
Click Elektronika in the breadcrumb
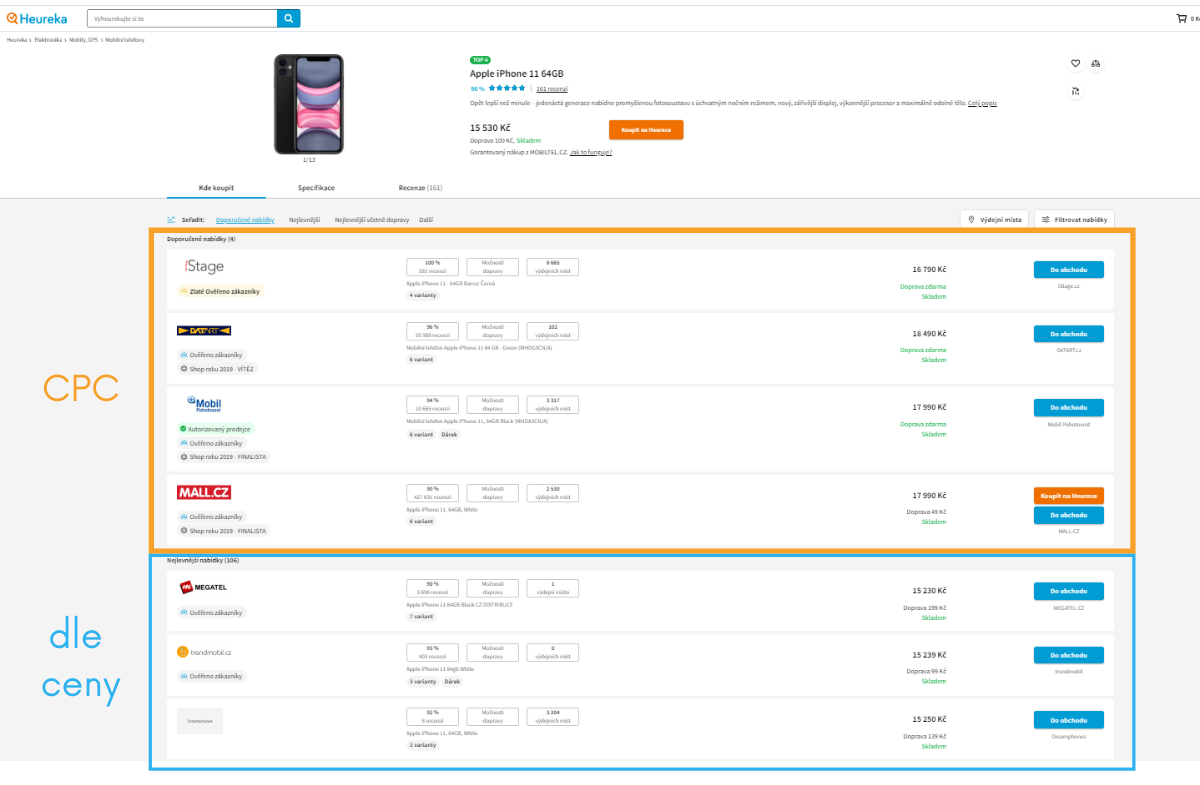click(47, 40)
